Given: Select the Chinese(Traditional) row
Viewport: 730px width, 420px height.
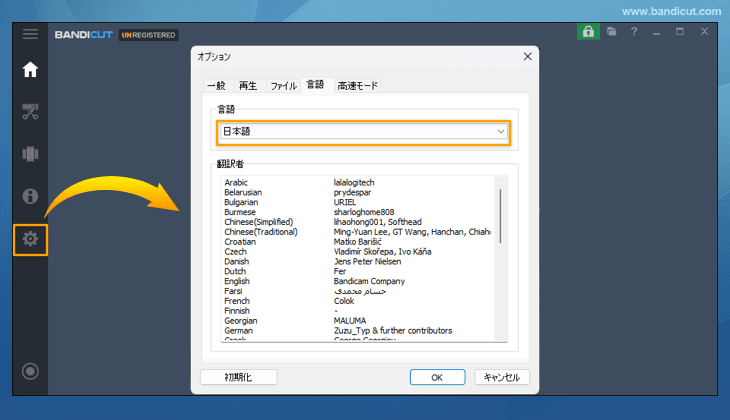Looking at the screenshot, I should click(357, 232).
